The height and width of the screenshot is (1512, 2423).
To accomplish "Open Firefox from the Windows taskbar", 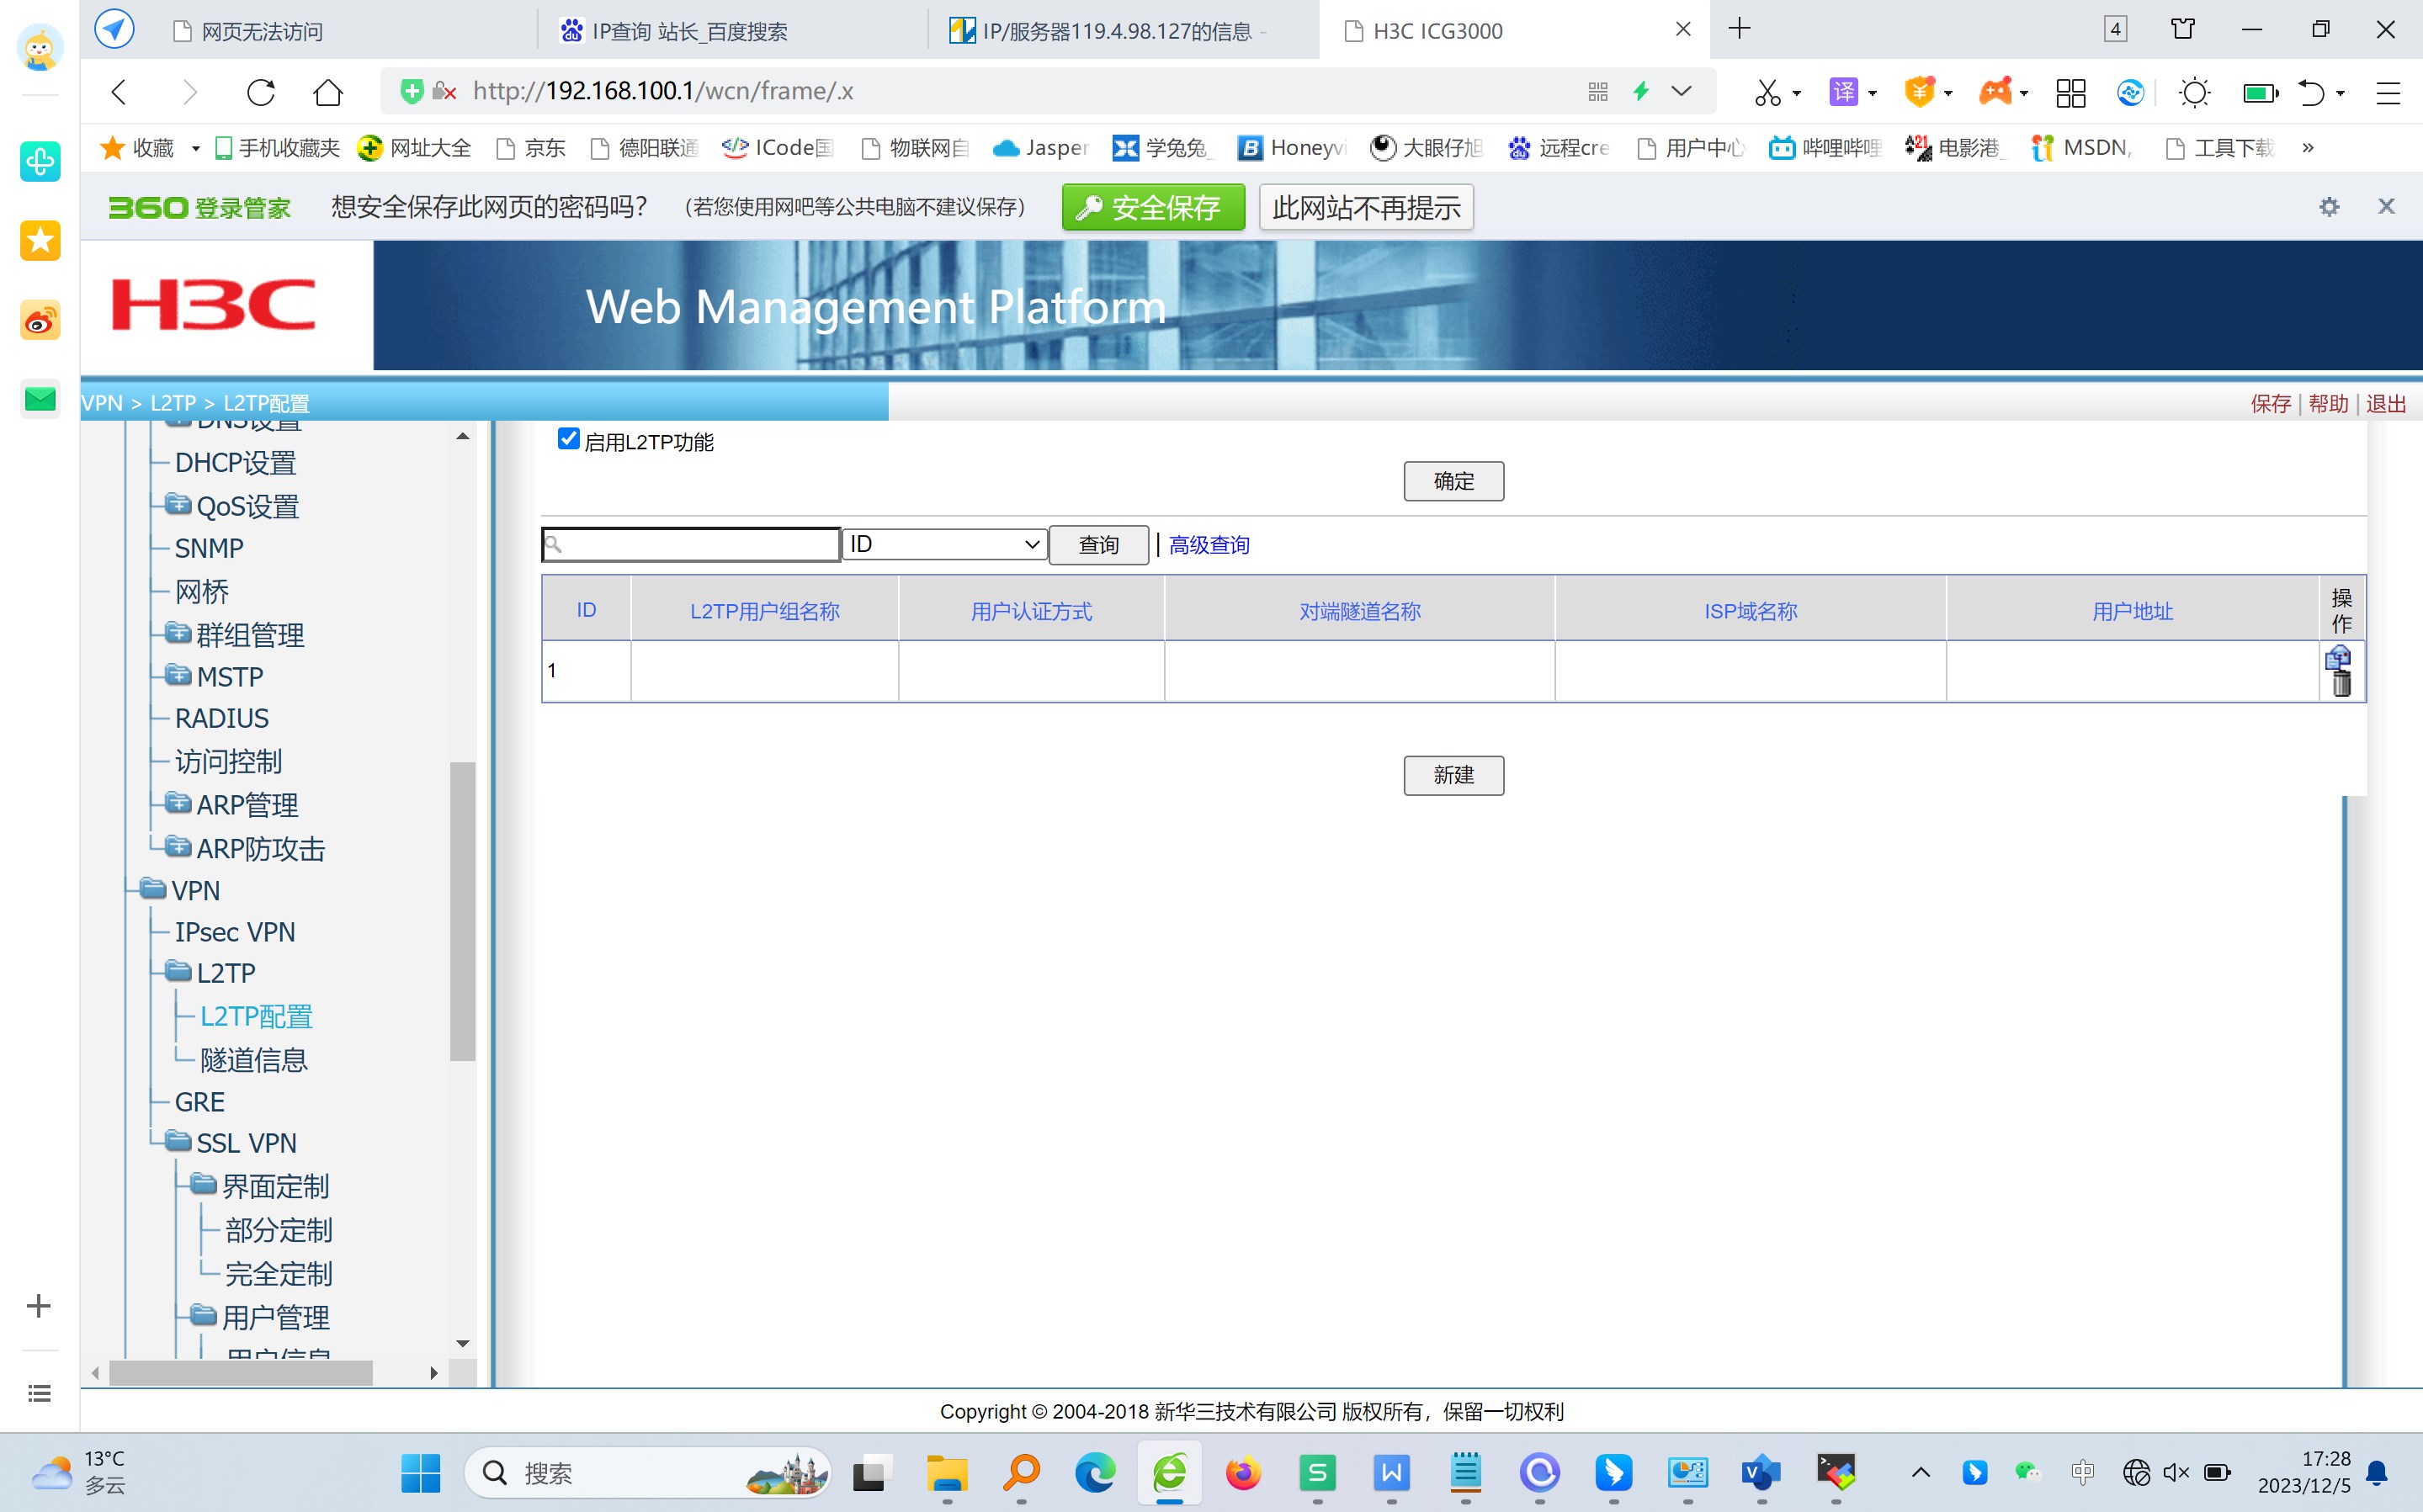I will pyautogui.click(x=1243, y=1473).
